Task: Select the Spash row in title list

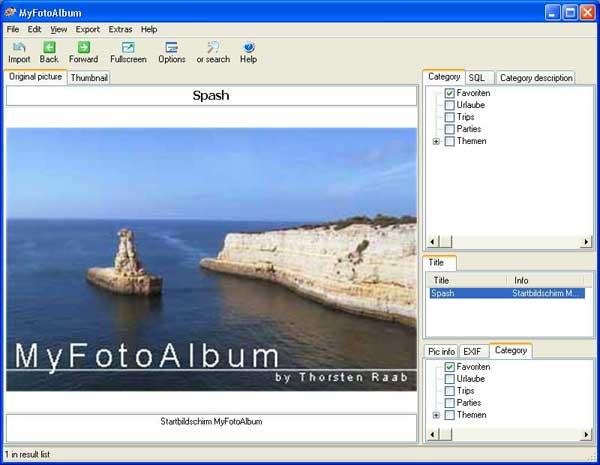Action: coord(507,293)
